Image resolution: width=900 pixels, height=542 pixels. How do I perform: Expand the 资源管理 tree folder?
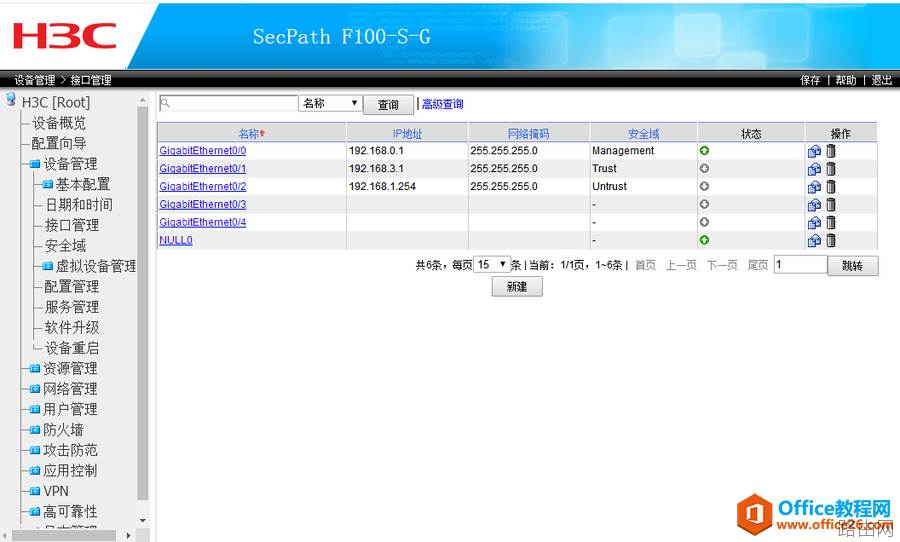34,369
